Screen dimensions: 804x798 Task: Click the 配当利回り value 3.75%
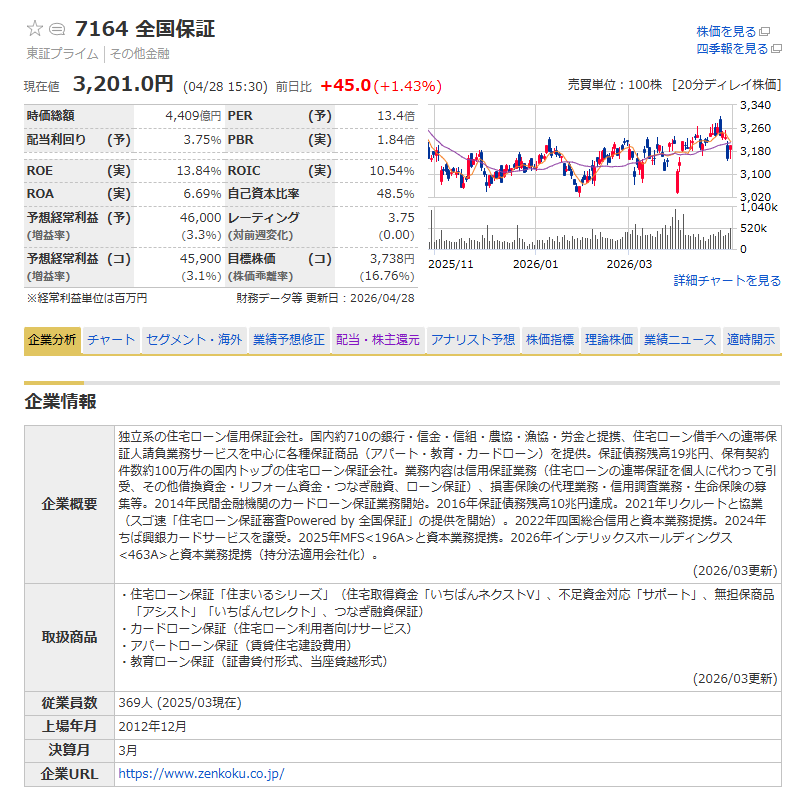pos(202,139)
